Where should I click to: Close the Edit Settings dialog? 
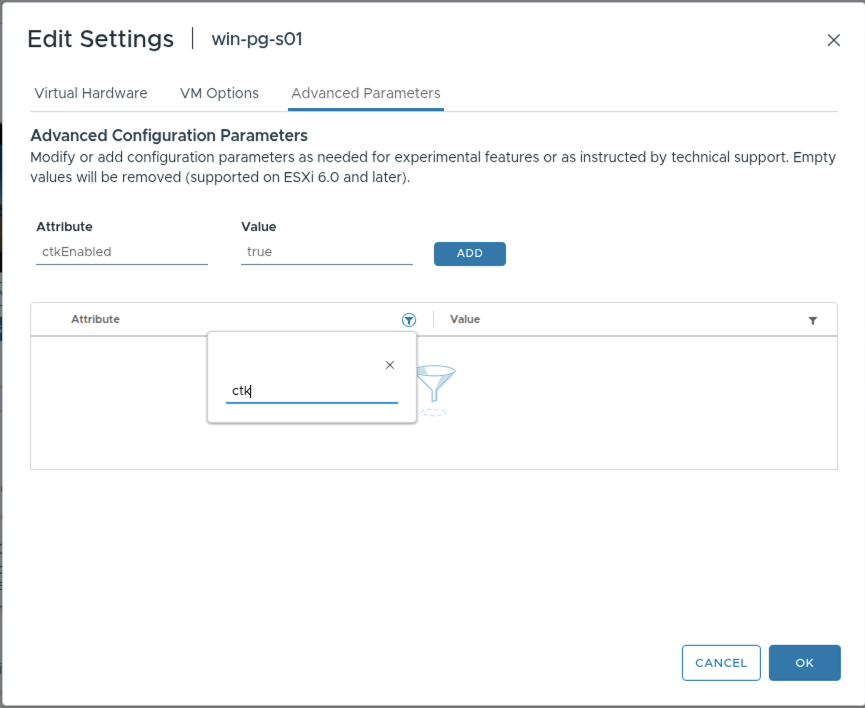(834, 40)
